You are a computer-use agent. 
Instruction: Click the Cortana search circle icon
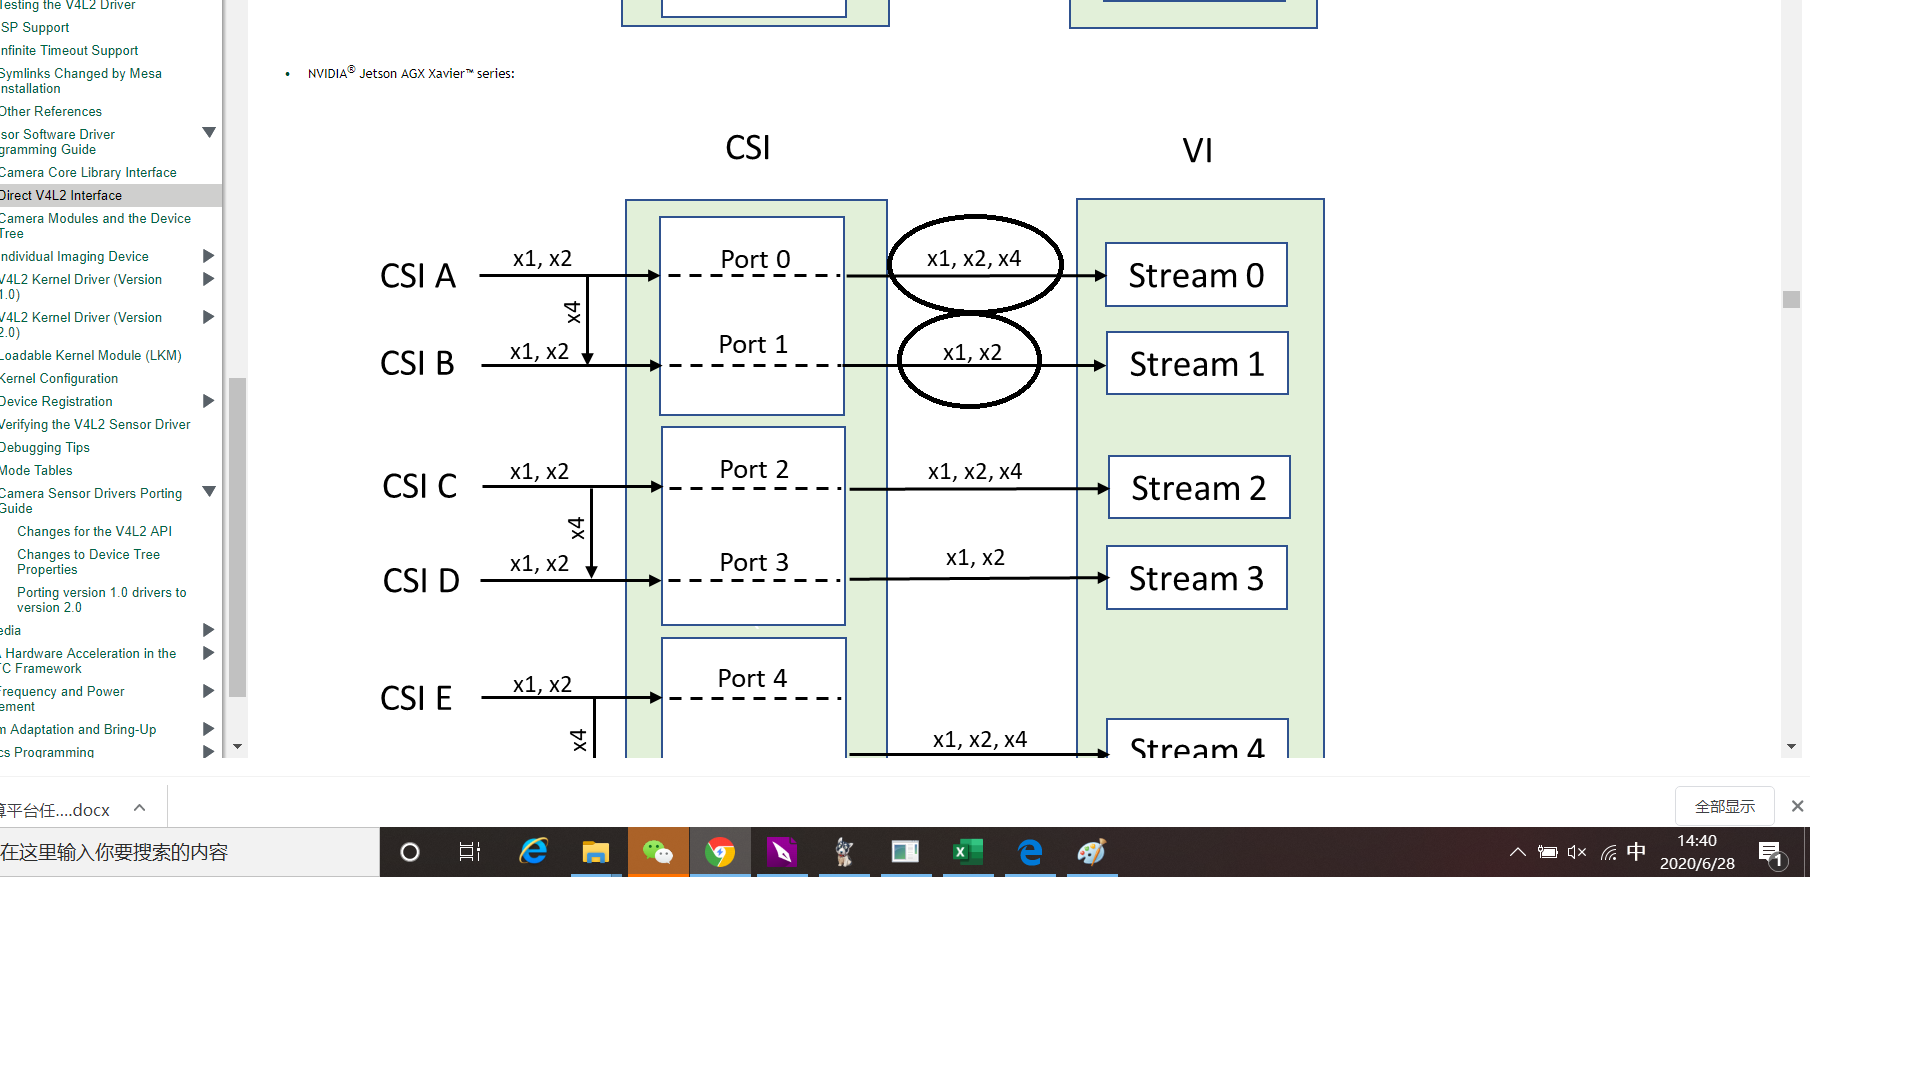coord(409,852)
